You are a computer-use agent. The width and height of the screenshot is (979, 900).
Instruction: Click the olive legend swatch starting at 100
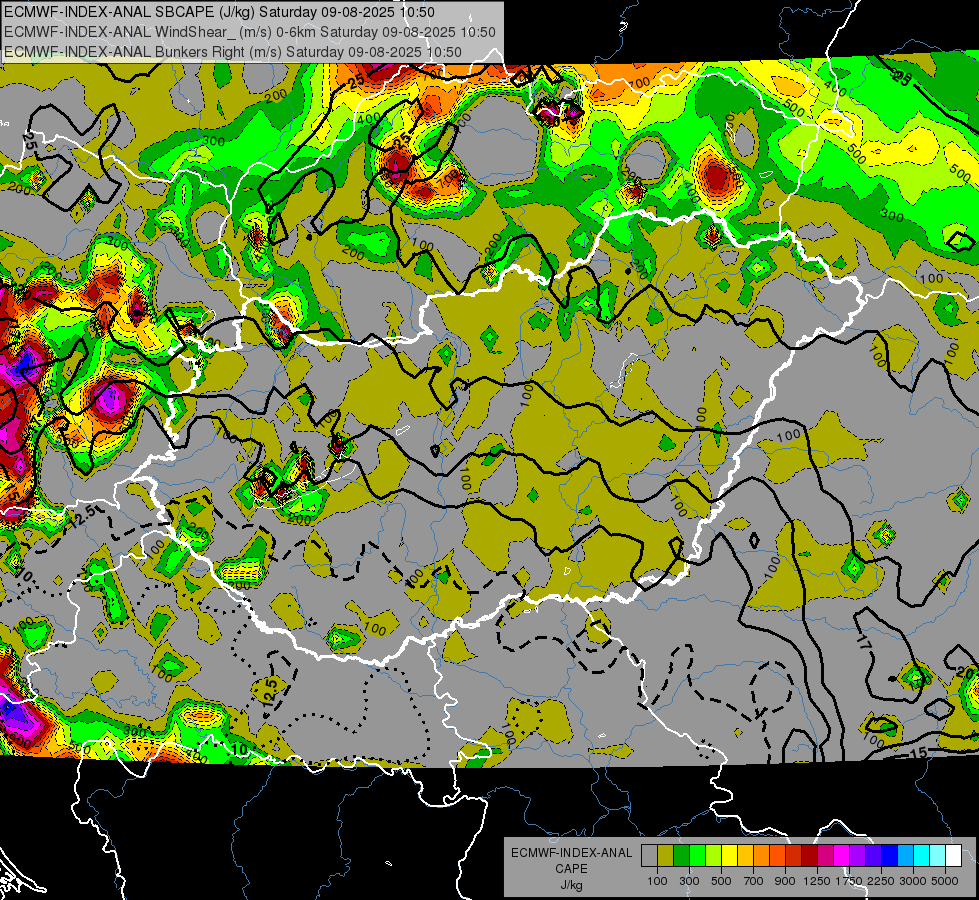[666, 855]
